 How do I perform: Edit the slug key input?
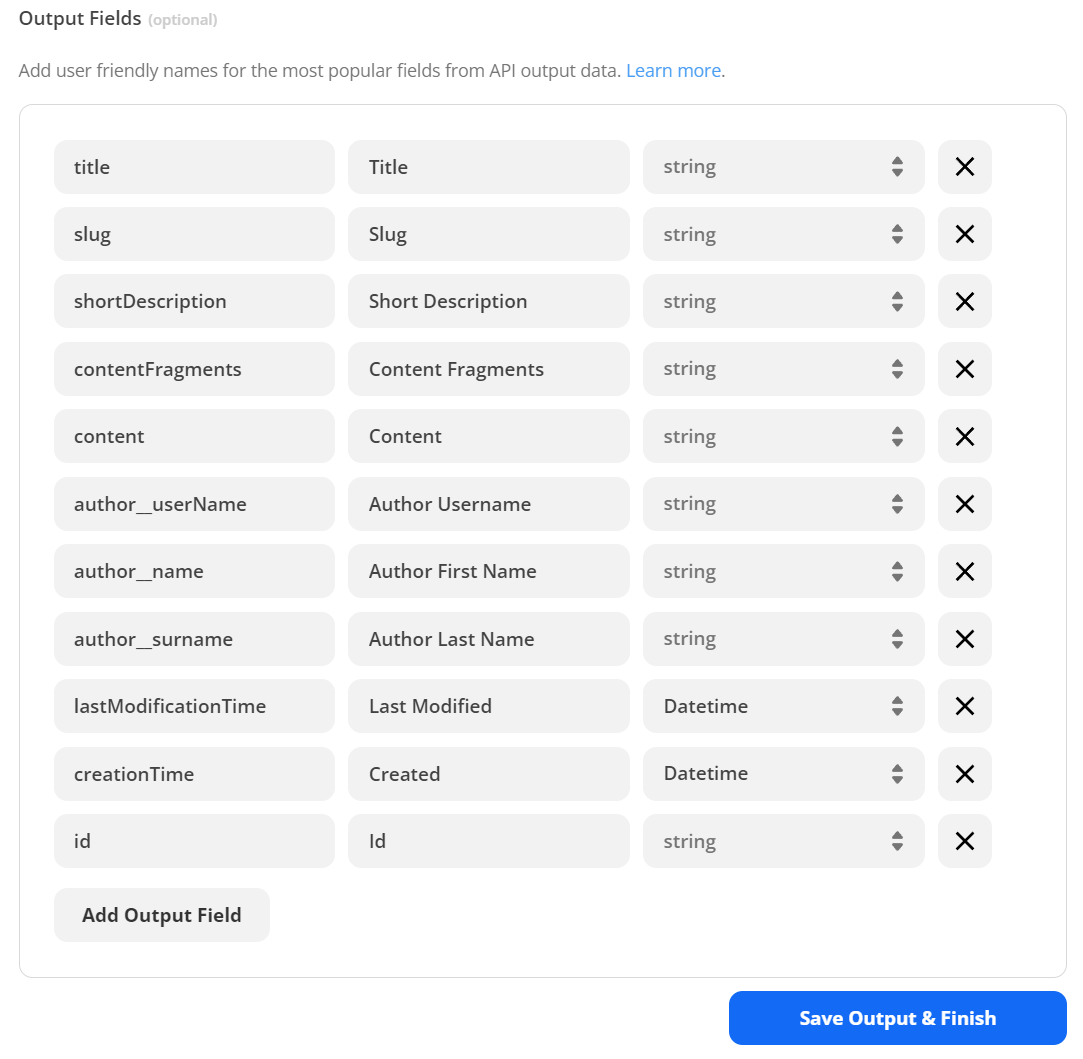(194, 234)
